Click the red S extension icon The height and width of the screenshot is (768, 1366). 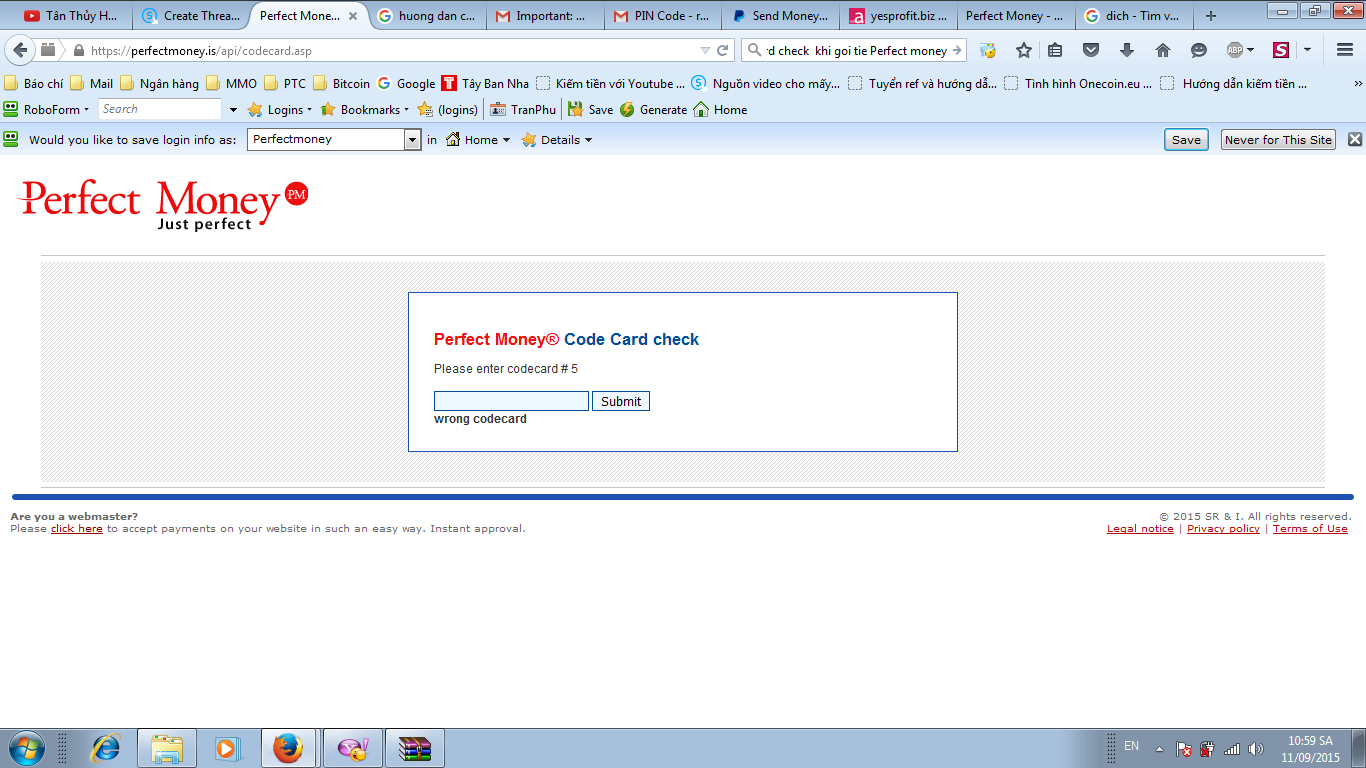click(x=1281, y=50)
